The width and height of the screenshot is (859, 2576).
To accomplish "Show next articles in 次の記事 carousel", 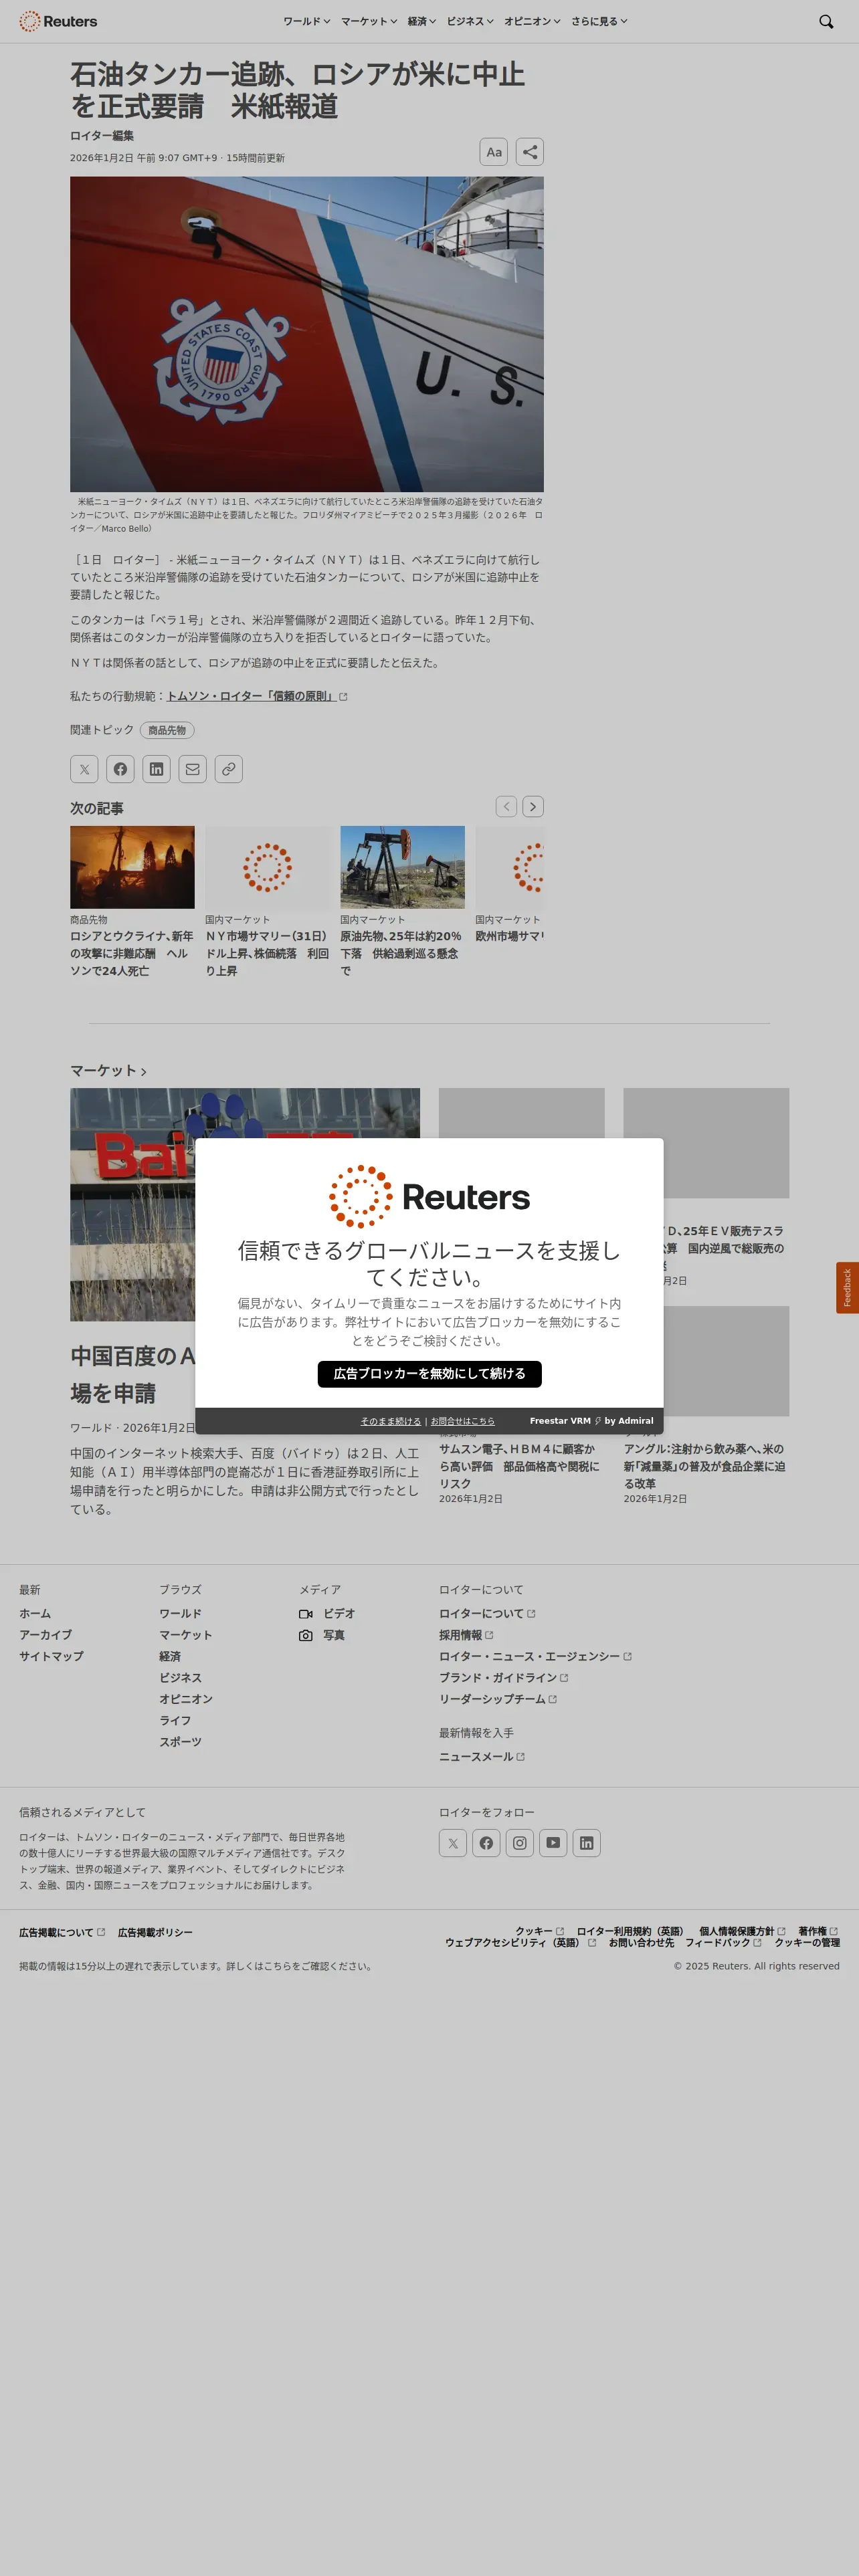I will 533,806.
